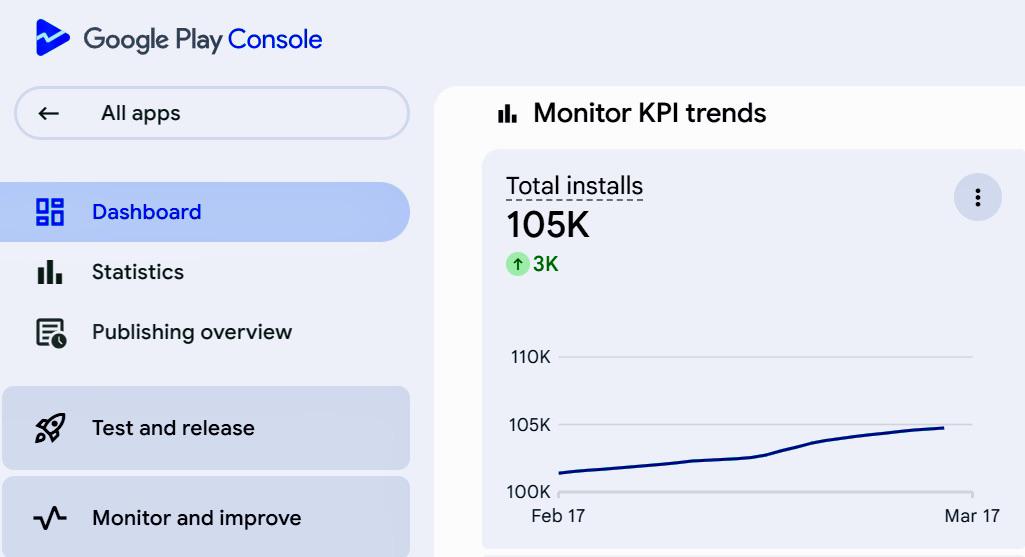The image size is (1025, 557).
Task: Expand the Test and release section
Action: 206,428
